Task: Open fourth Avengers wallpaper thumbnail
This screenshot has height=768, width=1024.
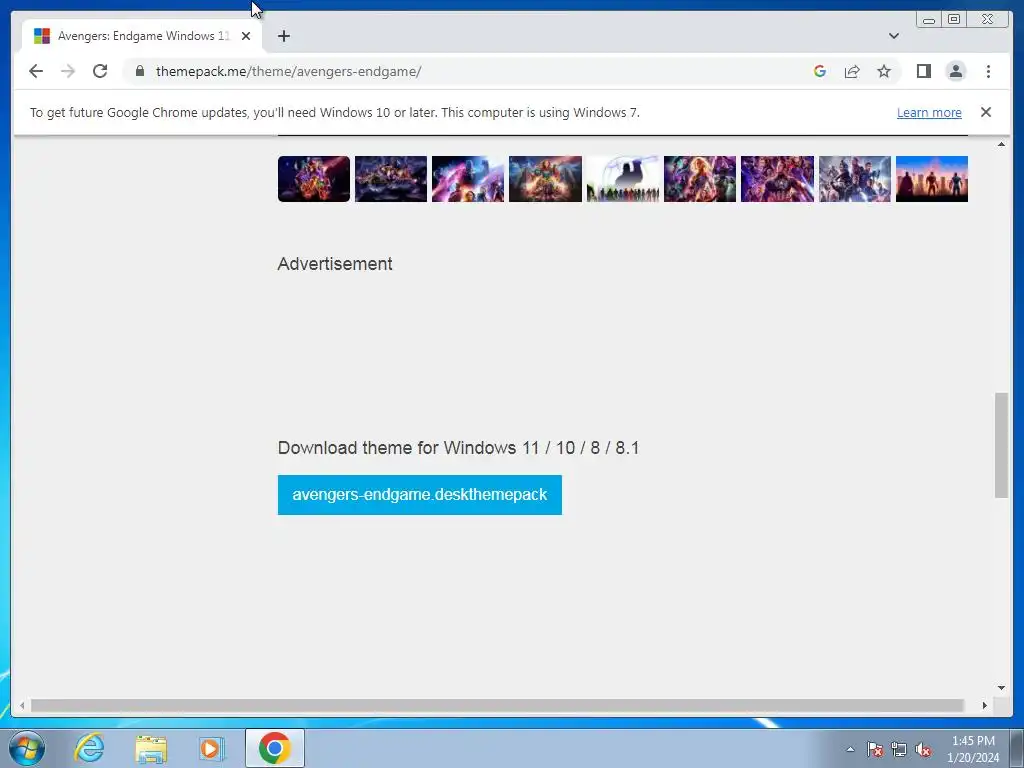Action: point(545,179)
